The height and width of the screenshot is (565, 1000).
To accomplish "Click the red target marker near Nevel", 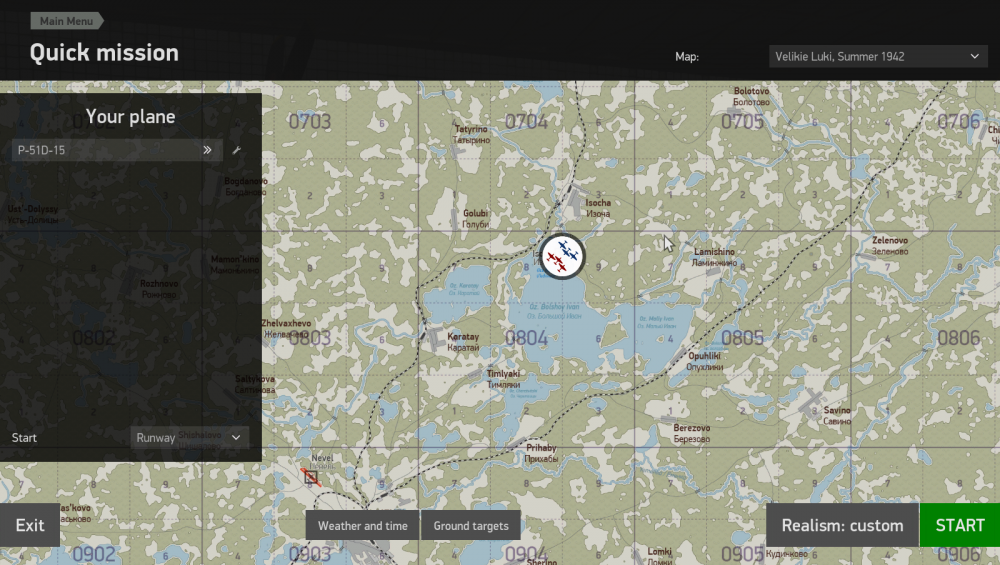I will coord(311,476).
